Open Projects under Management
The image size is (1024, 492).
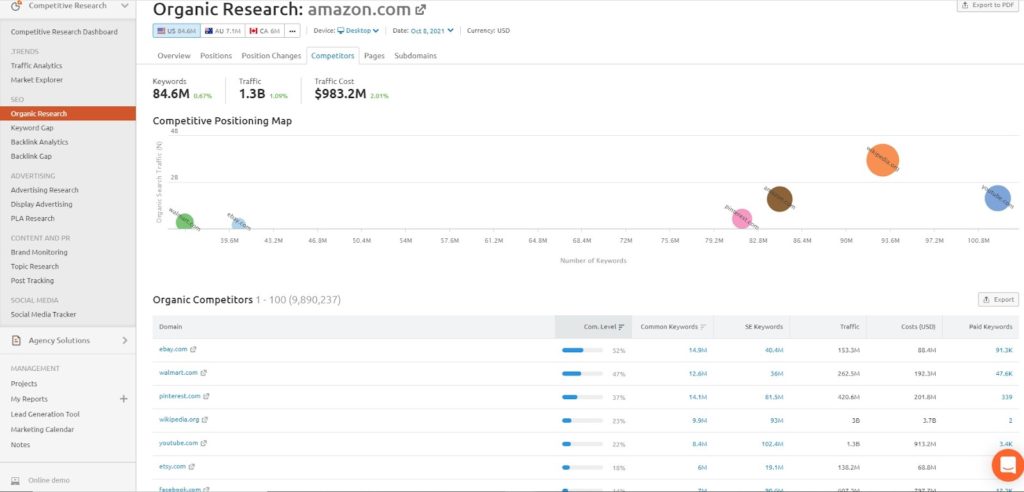click(x=24, y=384)
